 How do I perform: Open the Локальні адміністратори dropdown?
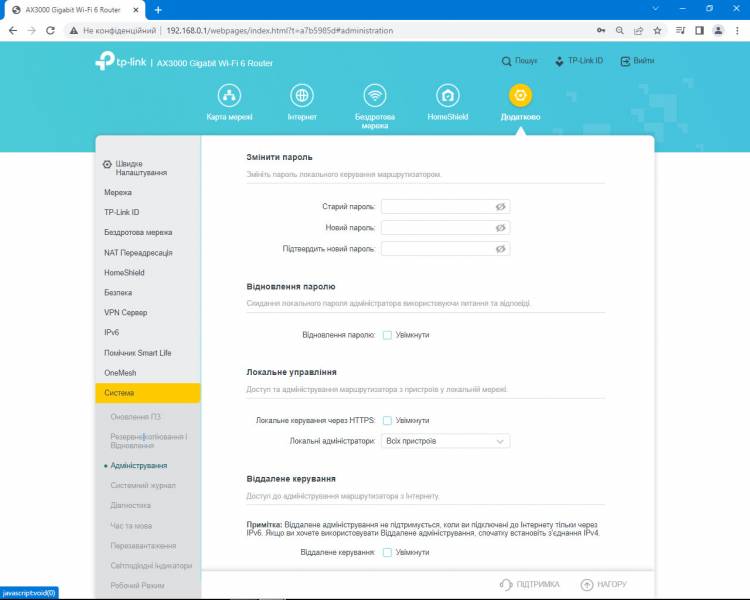(x=445, y=441)
